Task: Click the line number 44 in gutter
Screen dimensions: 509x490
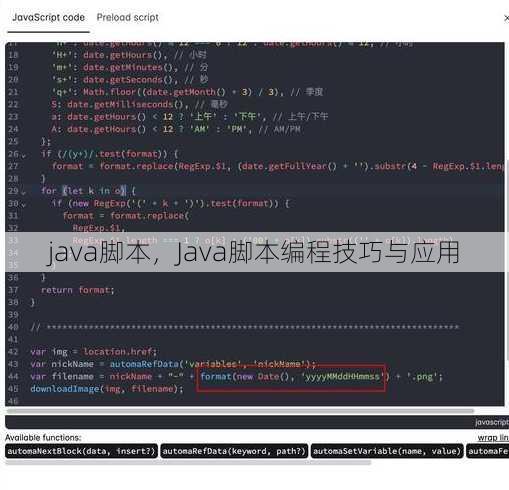Action: click(13, 377)
